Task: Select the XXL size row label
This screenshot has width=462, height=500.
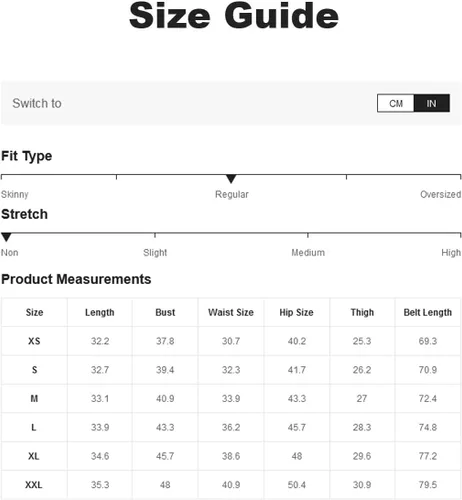Action: [x=34, y=485]
